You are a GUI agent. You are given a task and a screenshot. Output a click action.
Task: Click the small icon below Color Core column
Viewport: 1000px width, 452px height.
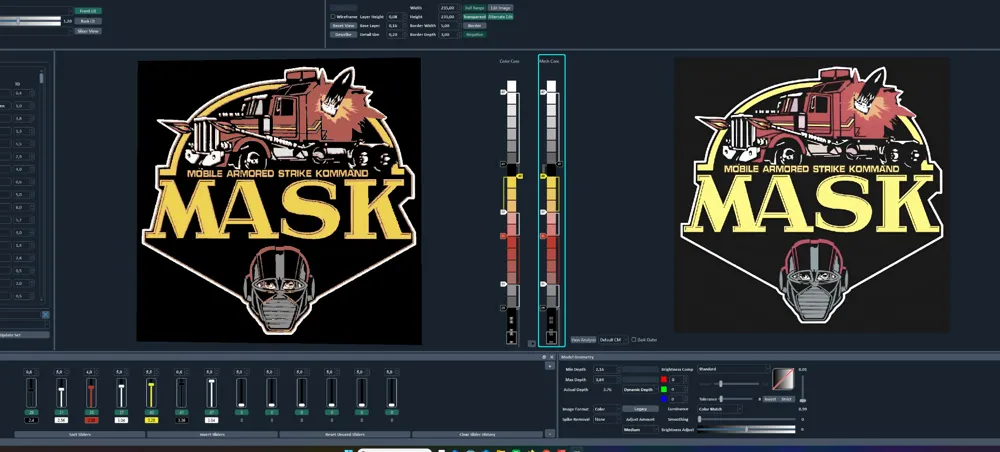(532, 343)
